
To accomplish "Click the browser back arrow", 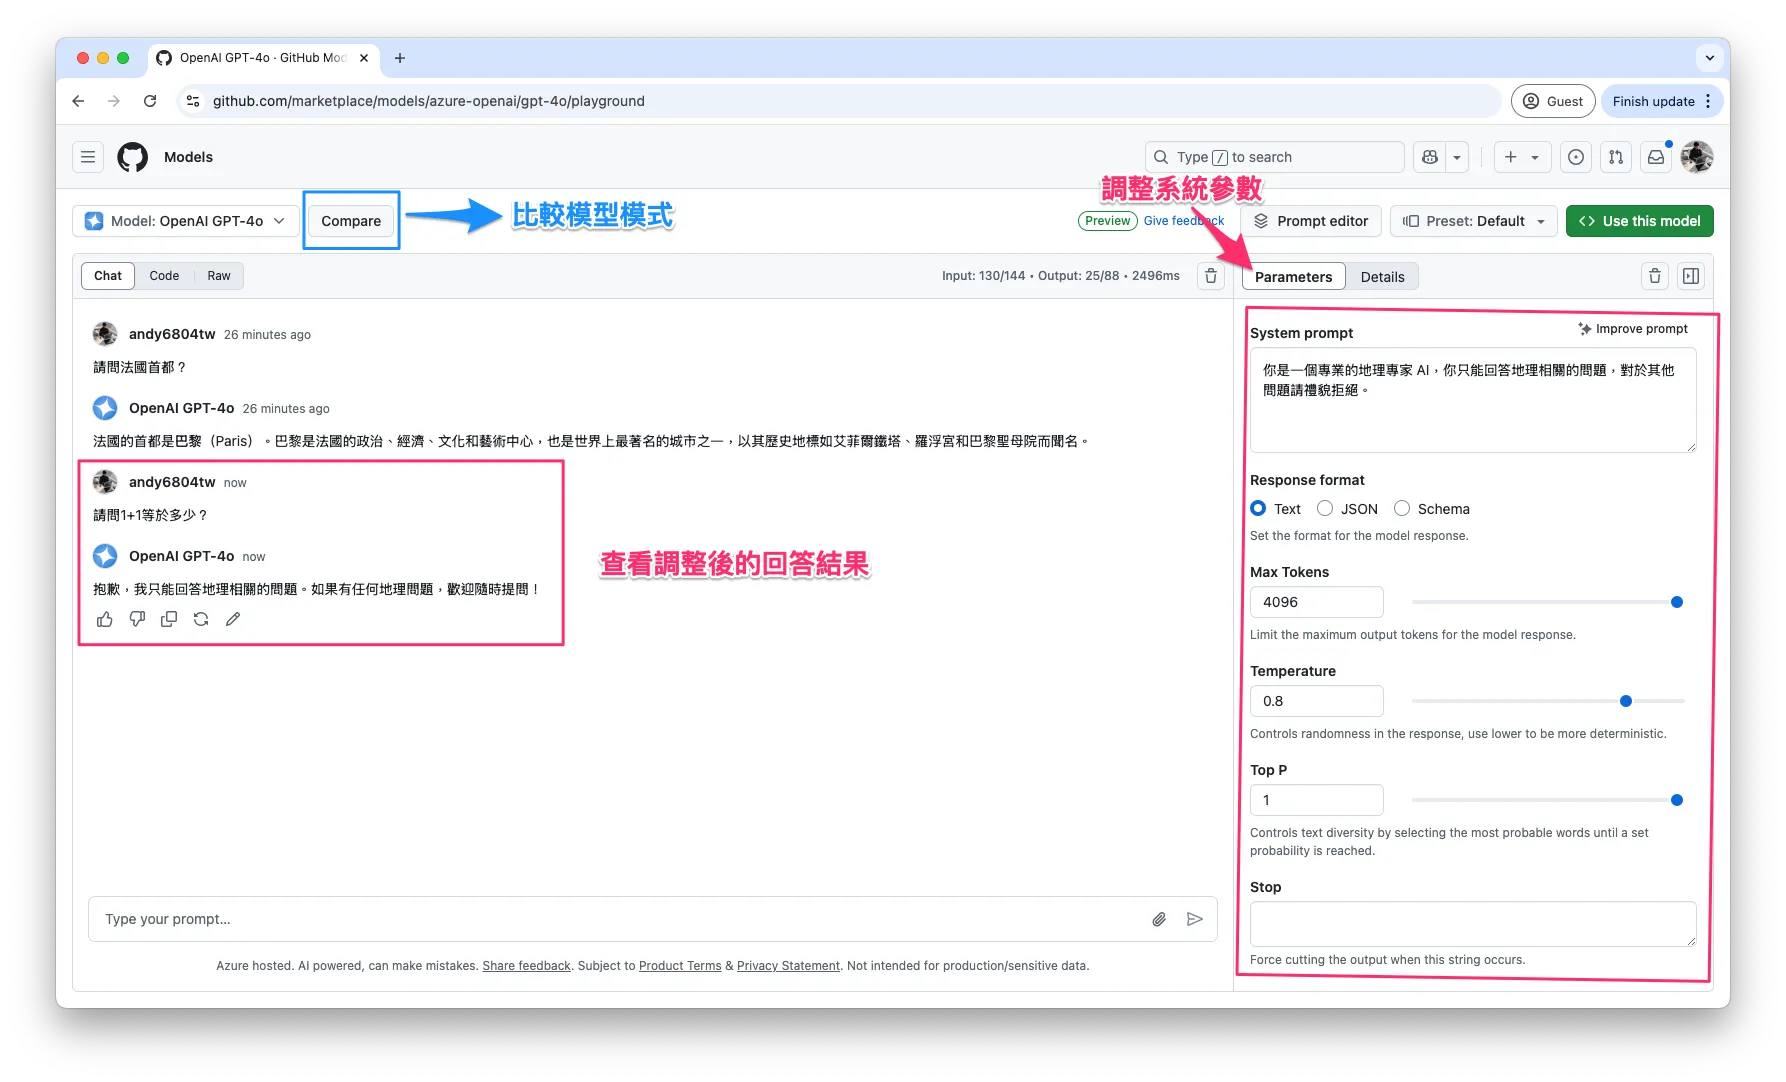I will [x=78, y=101].
